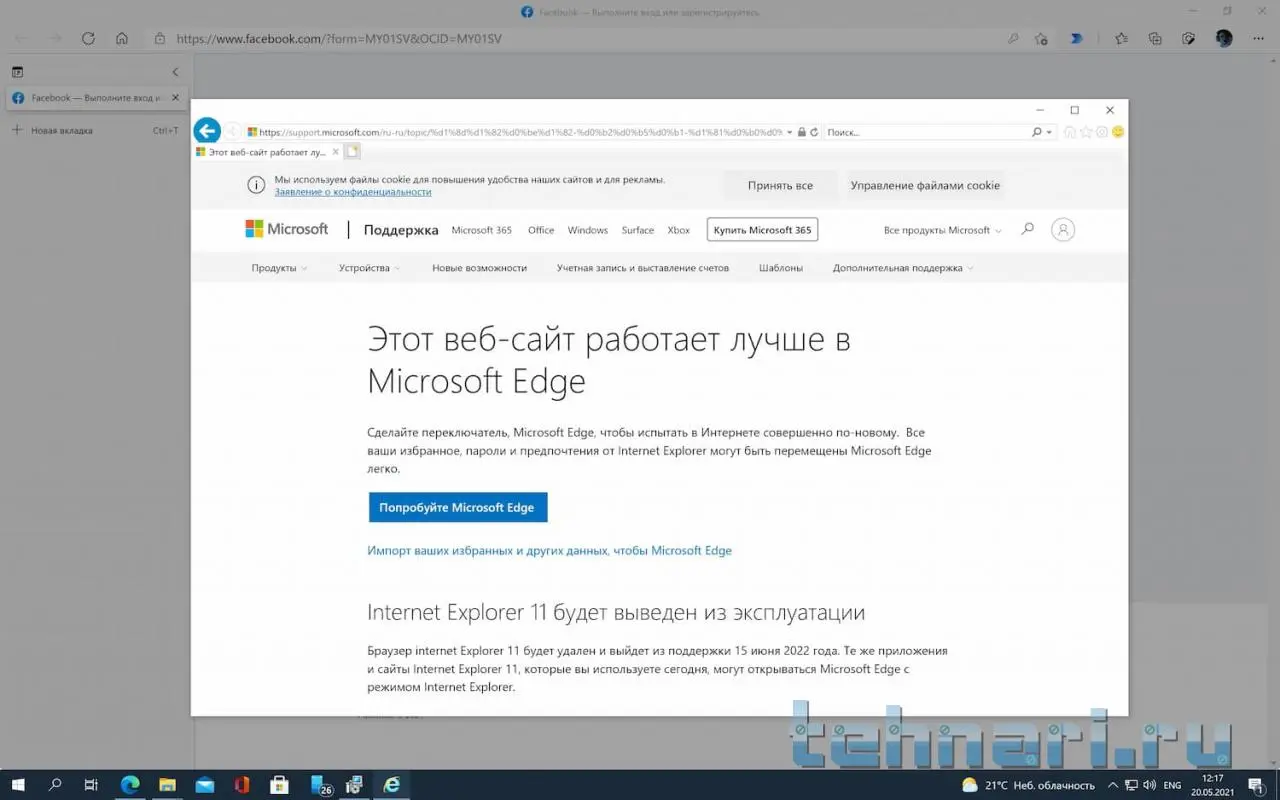Open a new tab in Internet Explorer

pyautogui.click(x=352, y=152)
